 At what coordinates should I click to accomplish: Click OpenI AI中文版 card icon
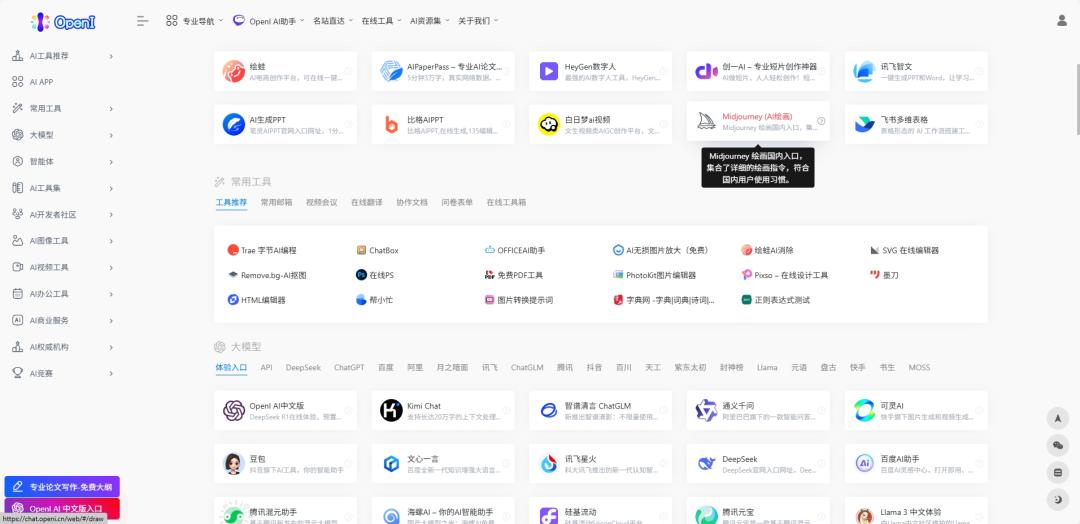pos(233,410)
